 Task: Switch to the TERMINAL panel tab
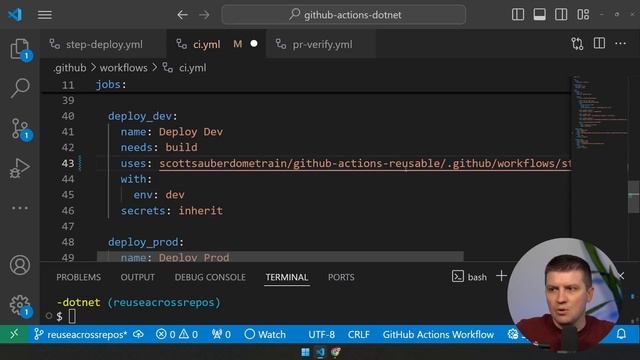(287, 277)
